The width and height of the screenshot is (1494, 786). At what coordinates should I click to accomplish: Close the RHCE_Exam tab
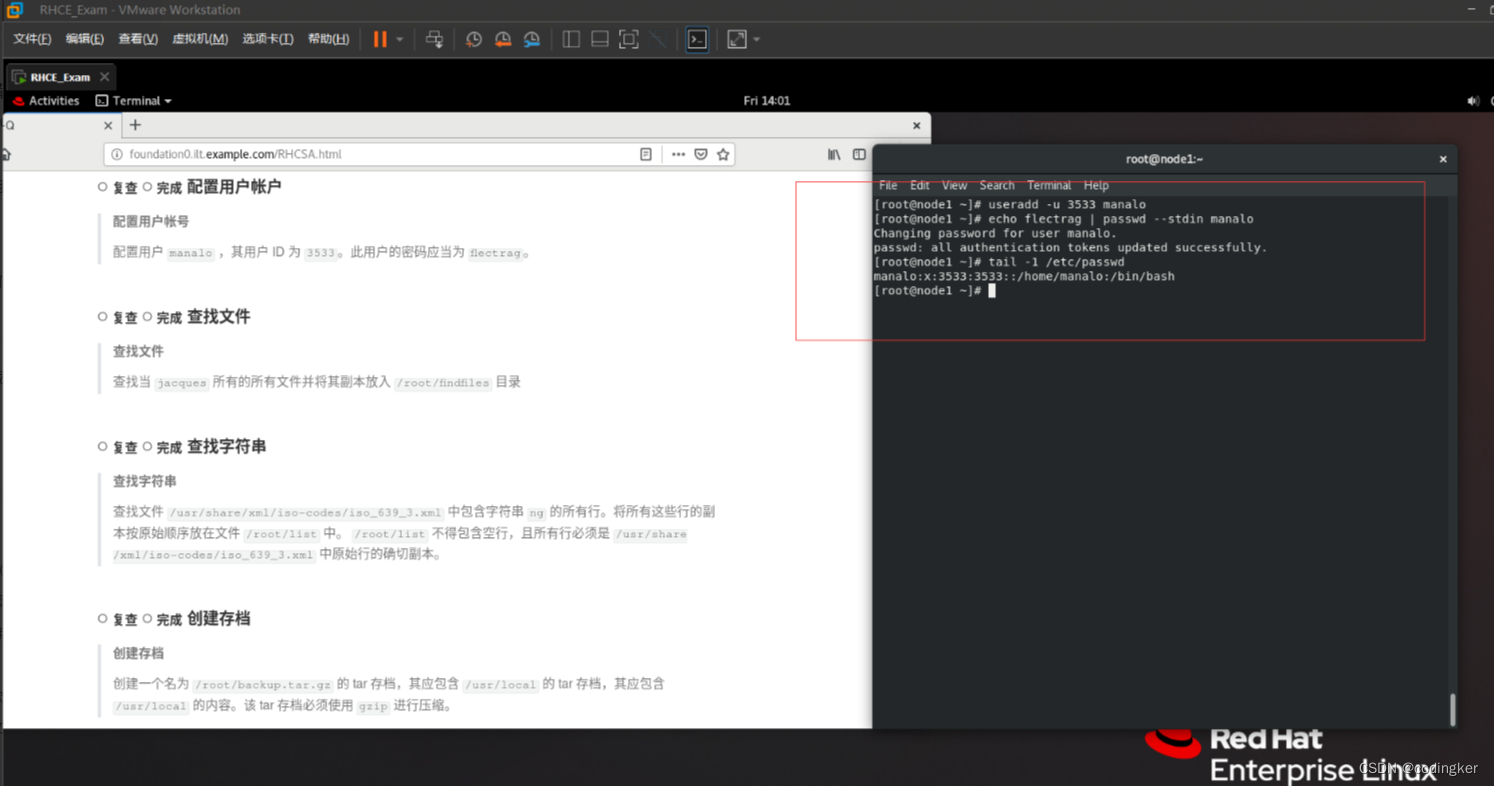click(104, 77)
